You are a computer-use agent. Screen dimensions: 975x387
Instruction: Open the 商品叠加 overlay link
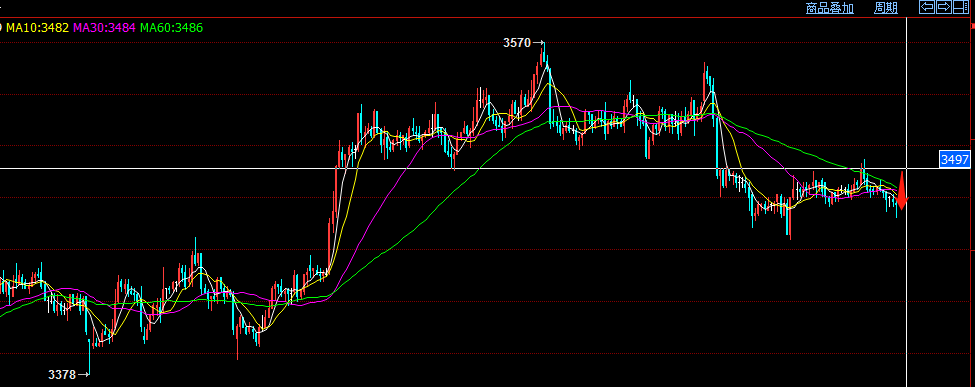829,8
